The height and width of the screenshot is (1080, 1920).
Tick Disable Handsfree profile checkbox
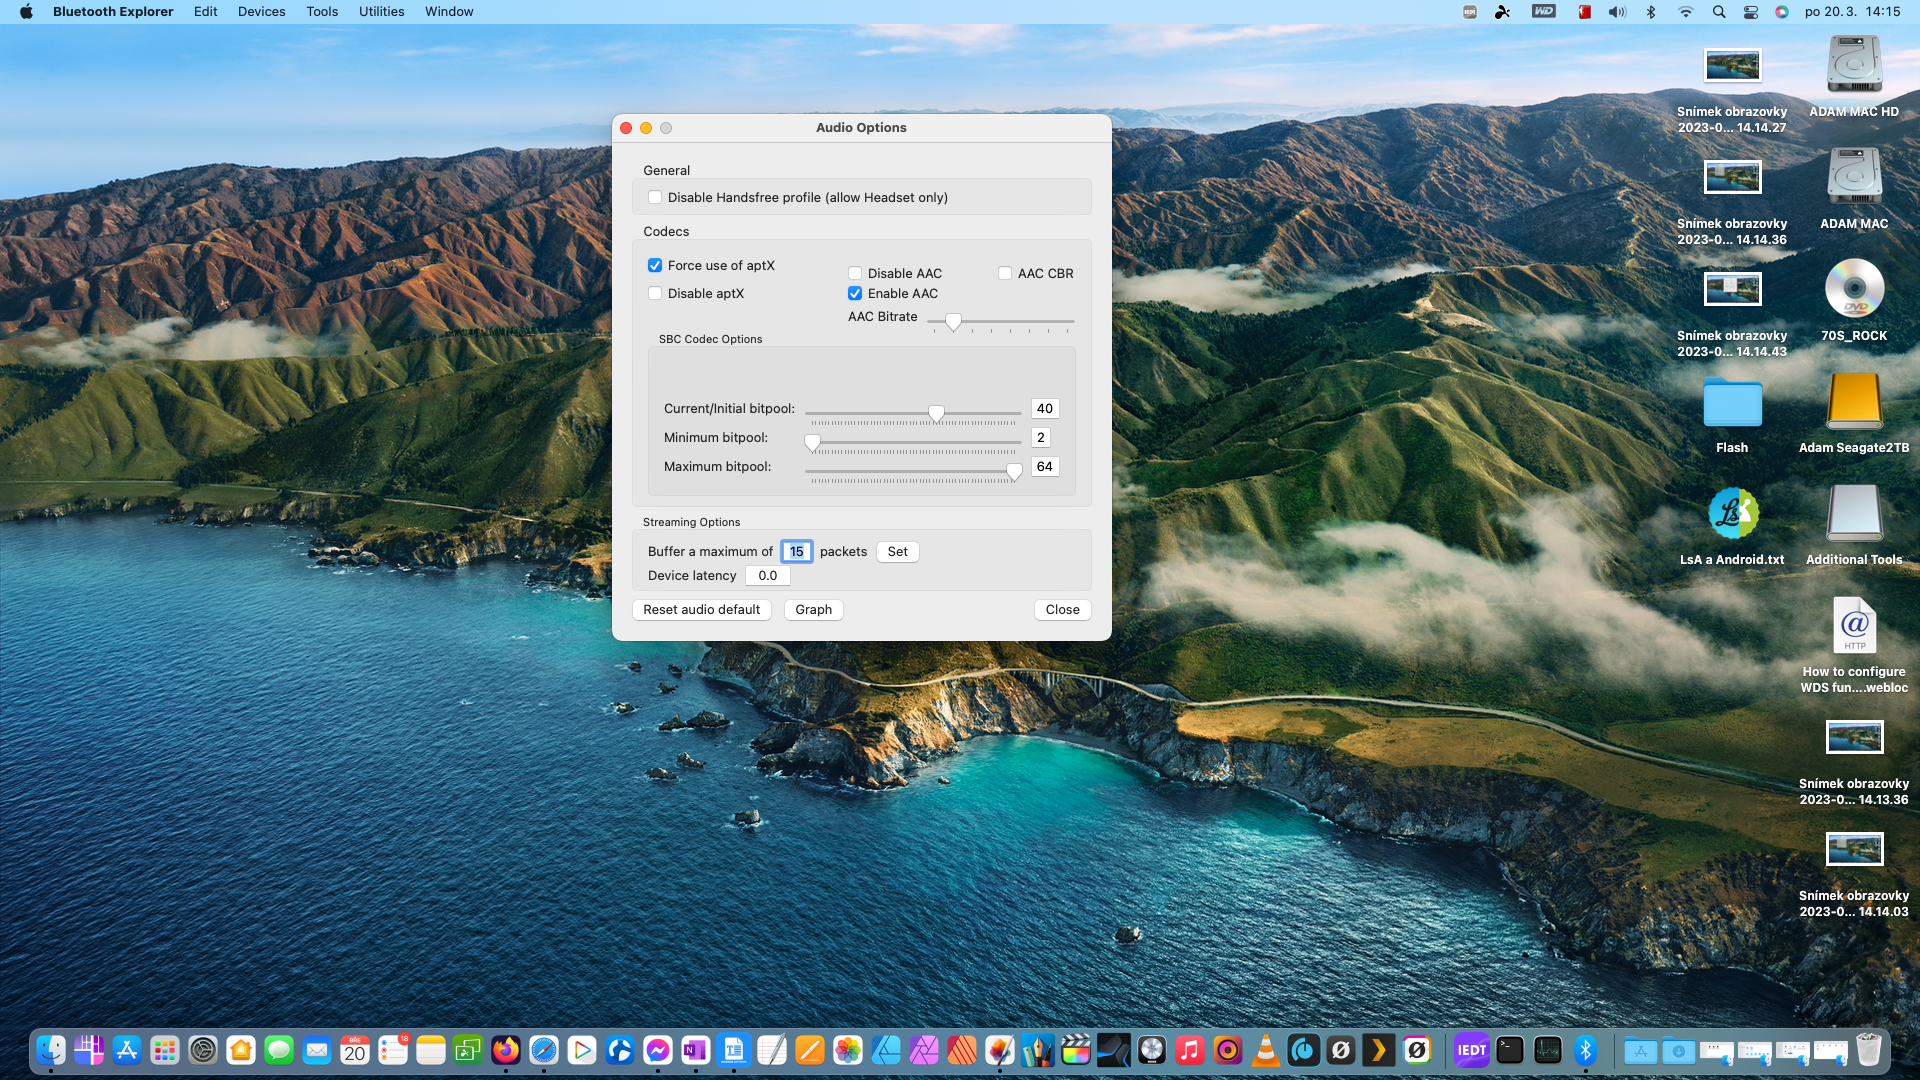655,198
